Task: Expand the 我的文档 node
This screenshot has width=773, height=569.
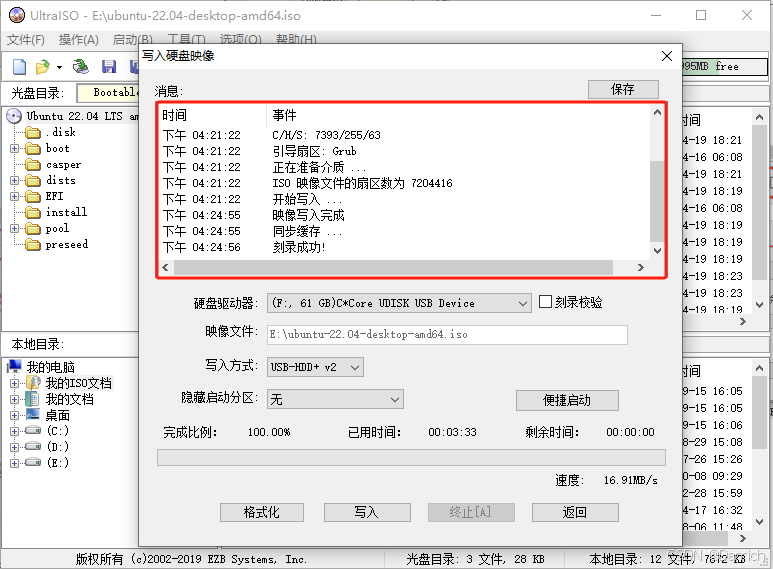Action: 14,399
